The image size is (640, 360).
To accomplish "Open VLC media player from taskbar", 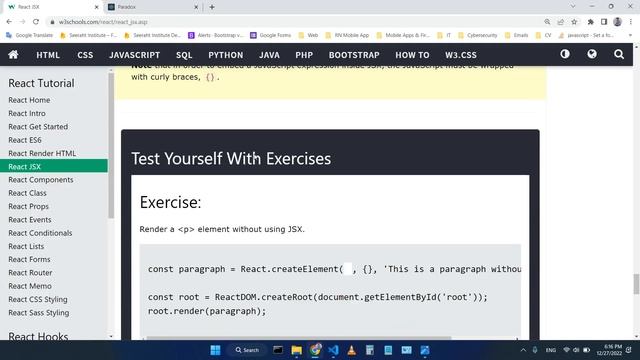I will (x=351, y=350).
